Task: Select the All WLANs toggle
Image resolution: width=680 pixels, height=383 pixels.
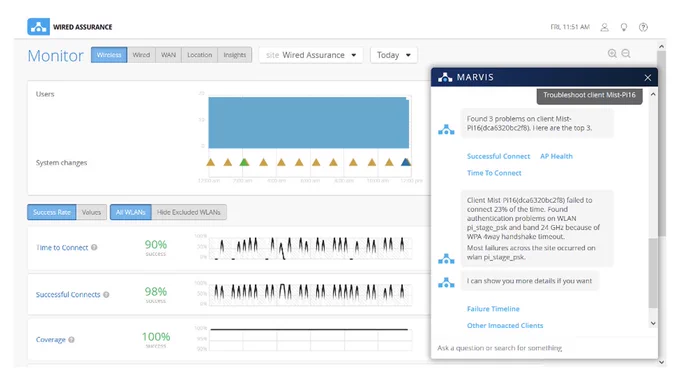Action: coord(131,212)
